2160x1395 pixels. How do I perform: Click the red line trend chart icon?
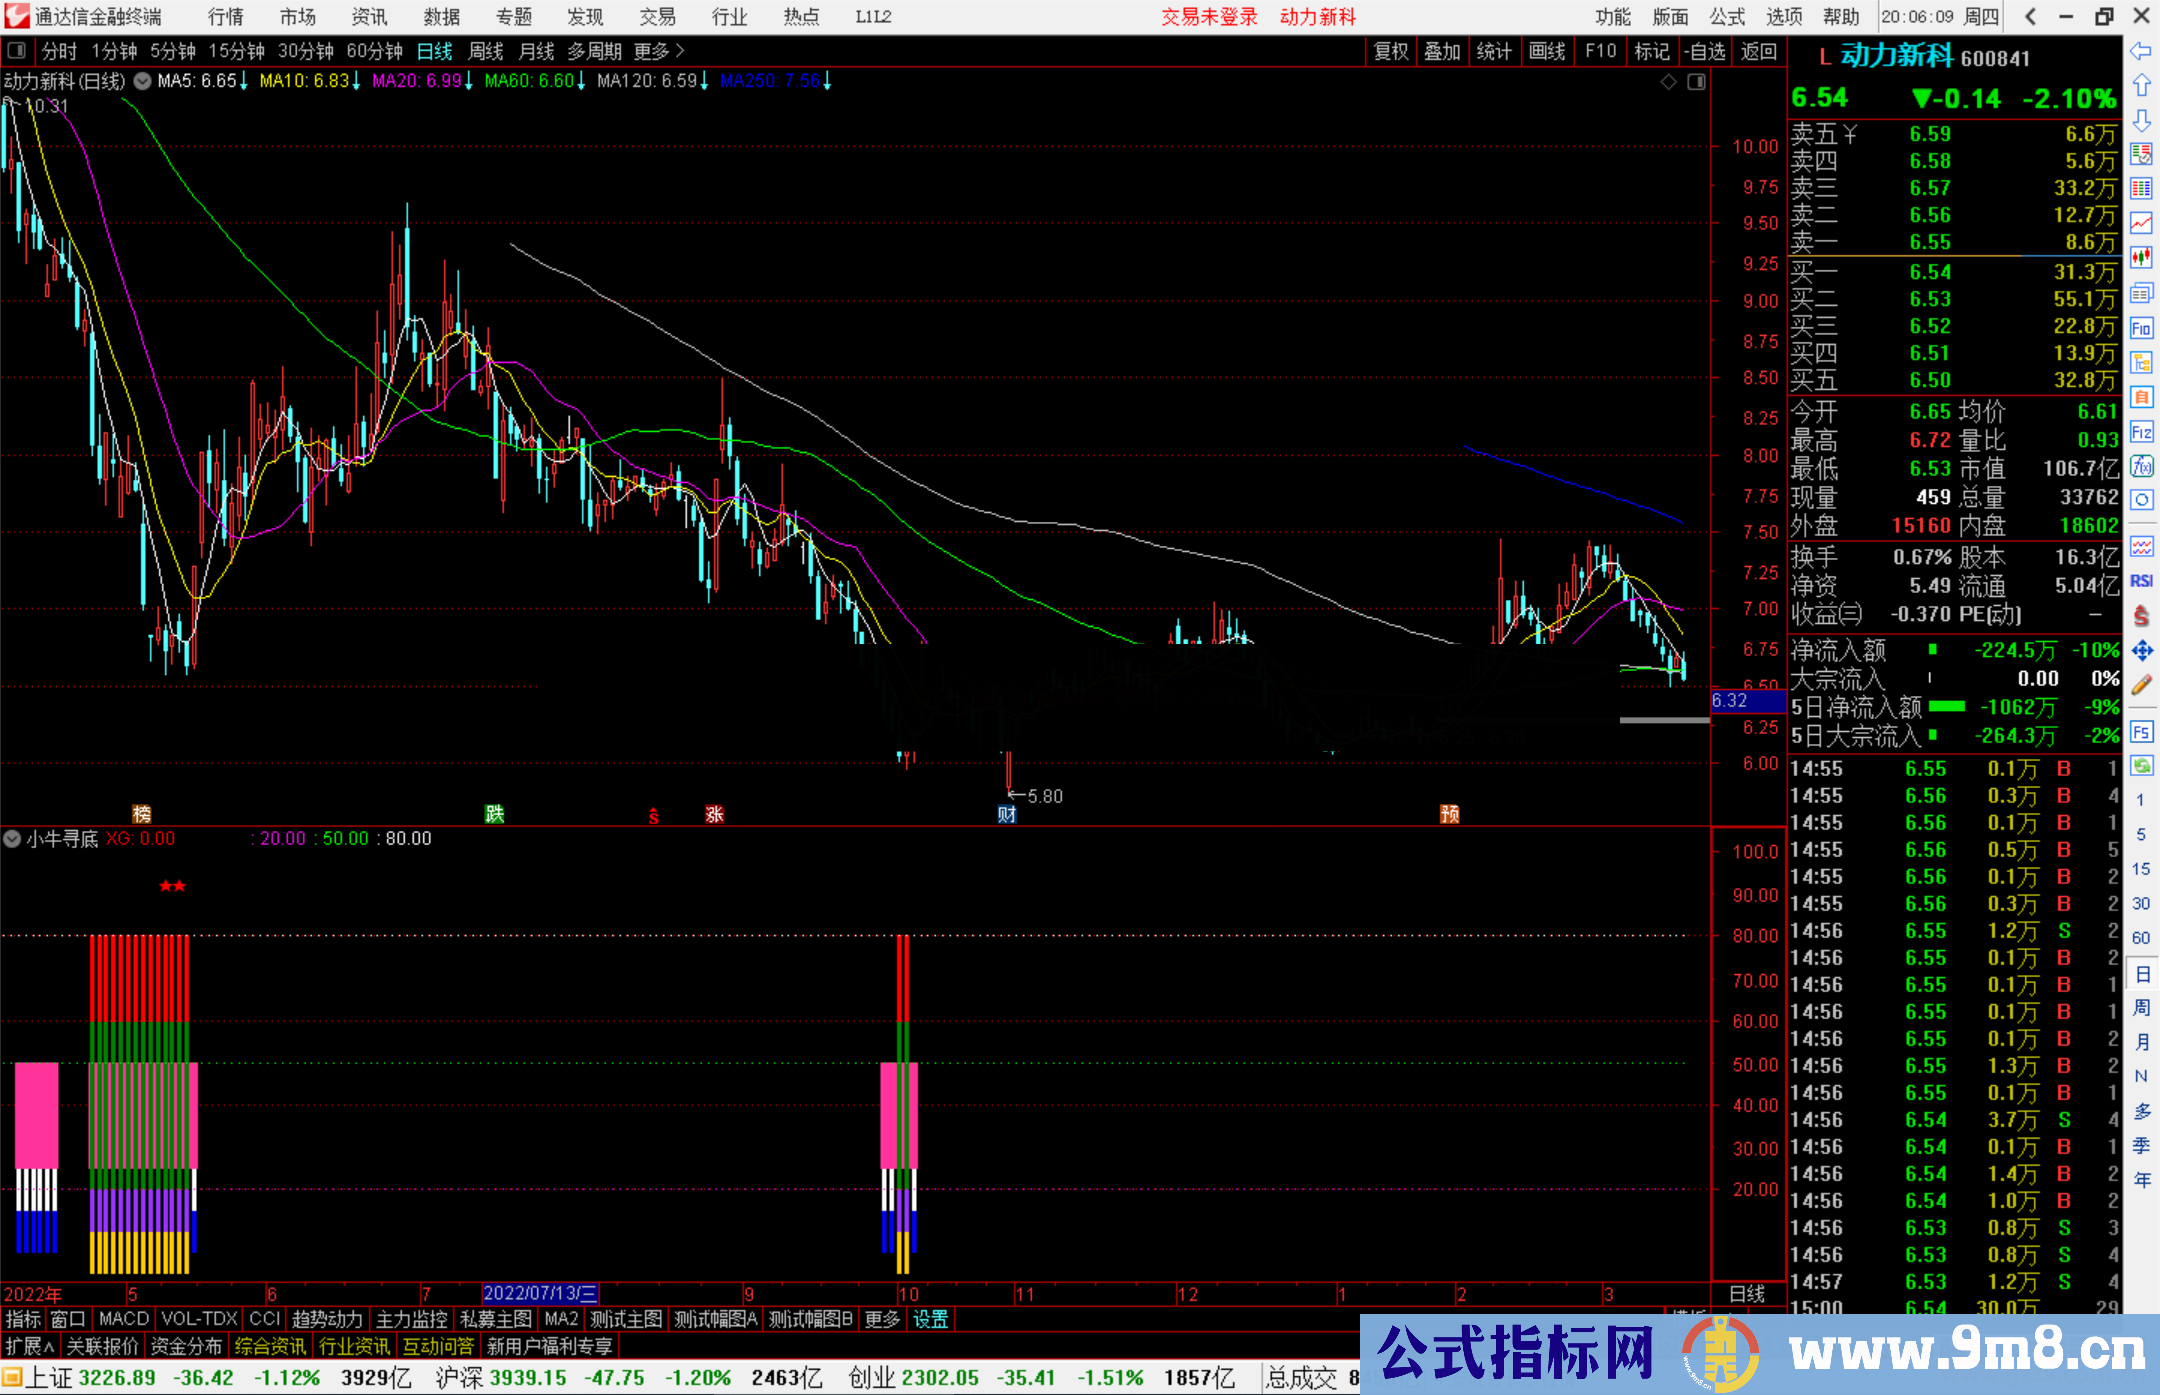click(x=2141, y=223)
